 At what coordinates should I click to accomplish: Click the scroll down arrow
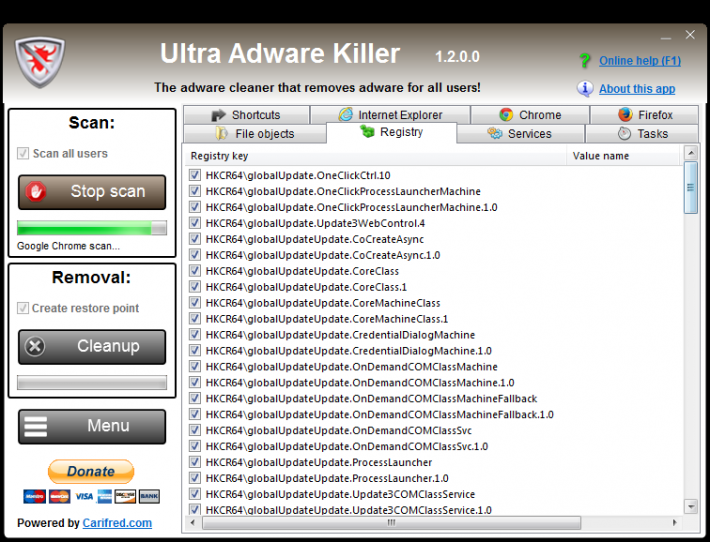coord(691,506)
